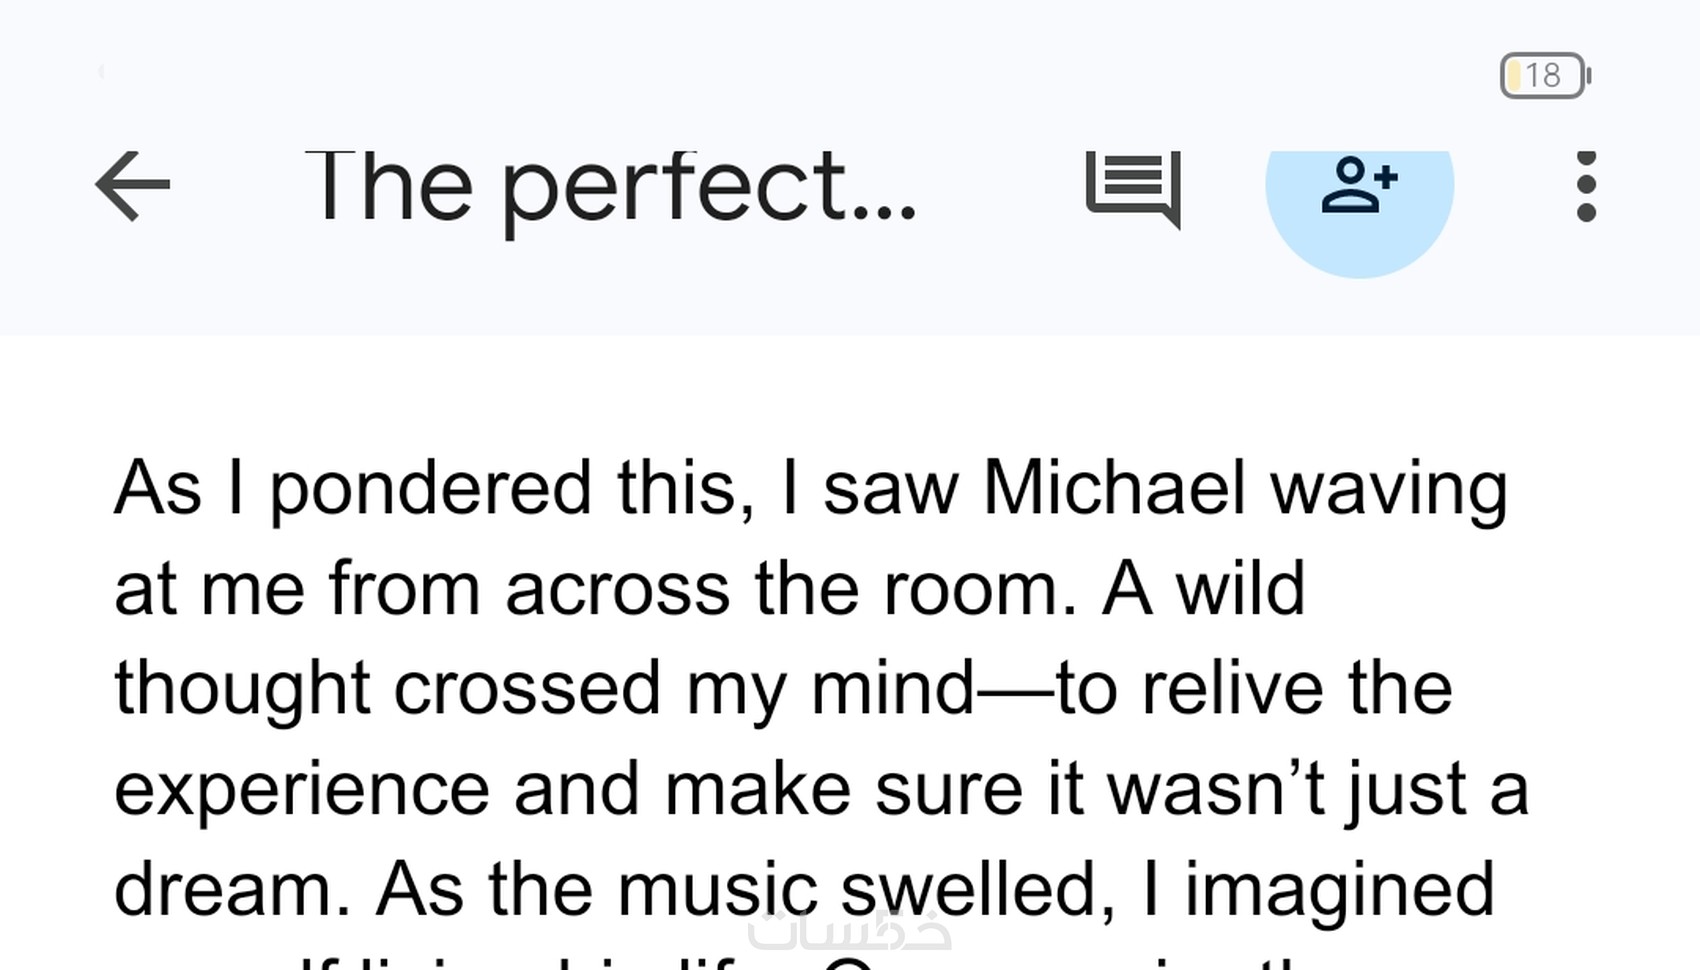The width and height of the screenshot is (1700, 970).
Task: Place cursor on the word "Michael"
Action: tap(1114, 489)
